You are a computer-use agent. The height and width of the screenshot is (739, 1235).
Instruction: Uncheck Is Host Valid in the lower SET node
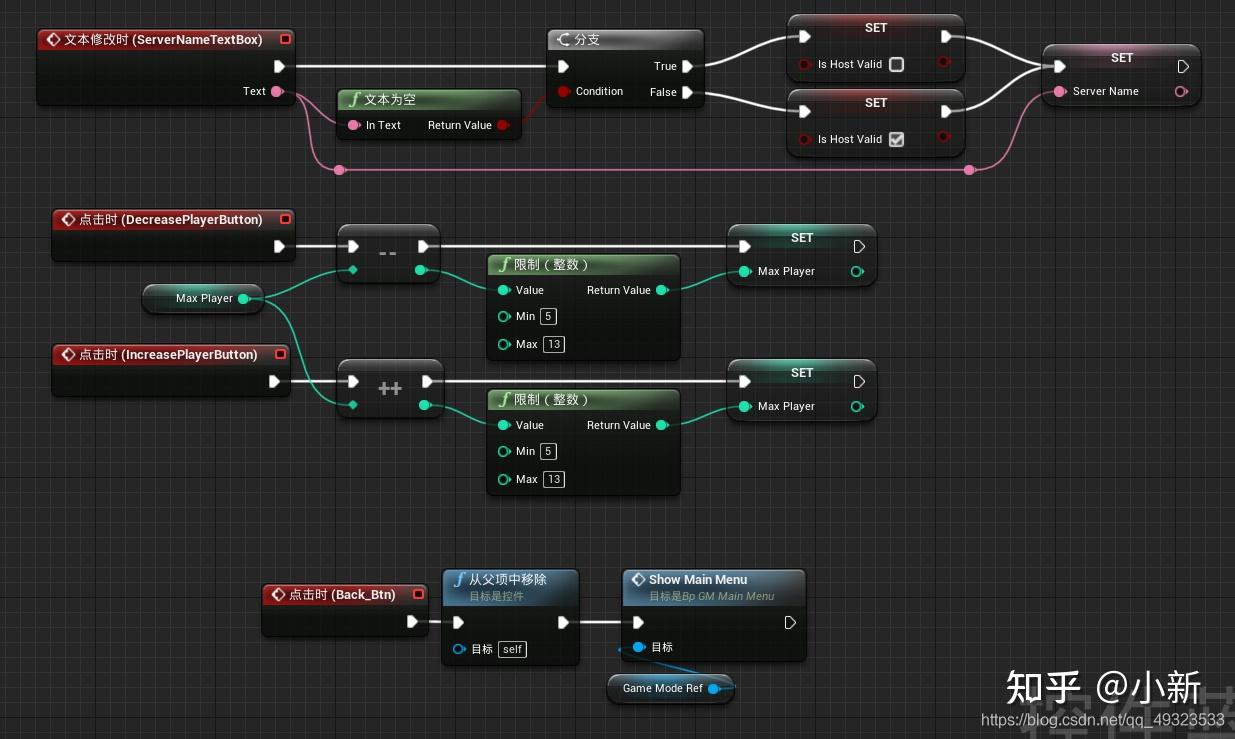[896, 139]
